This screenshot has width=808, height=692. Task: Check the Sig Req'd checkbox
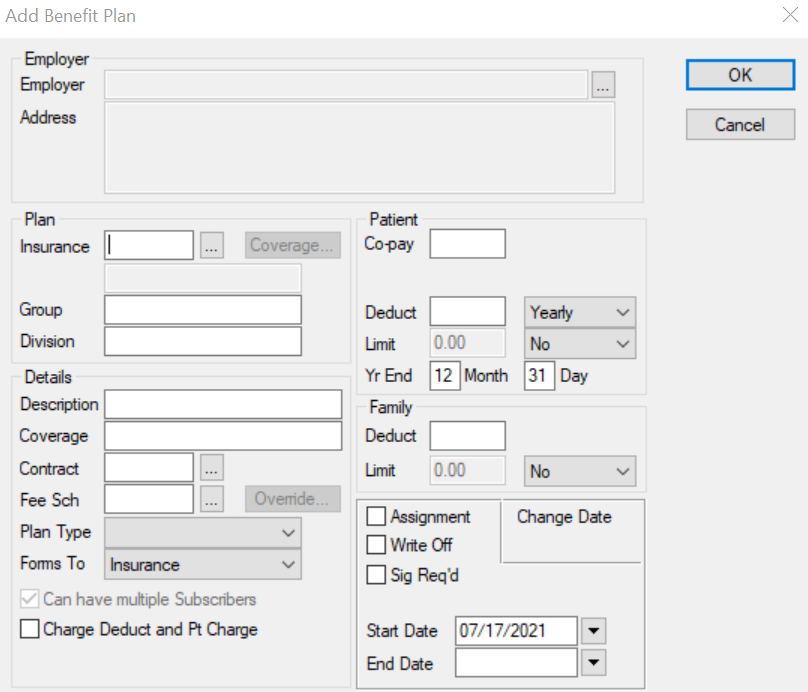(x=377, y=575)
